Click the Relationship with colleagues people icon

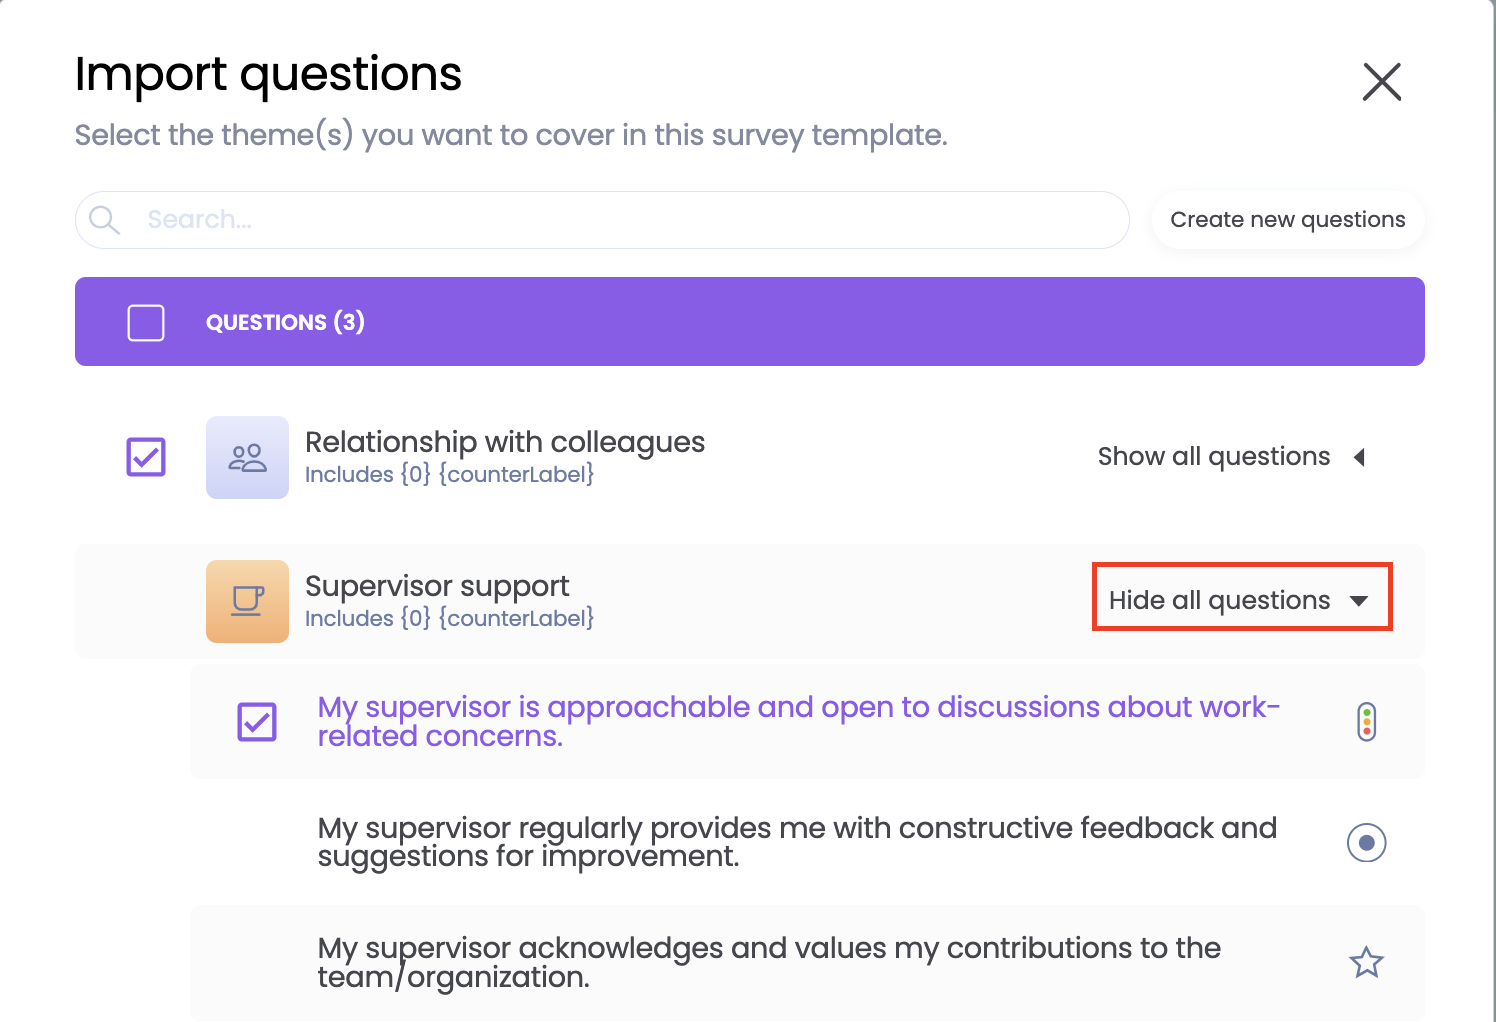[x=247, y=458]
